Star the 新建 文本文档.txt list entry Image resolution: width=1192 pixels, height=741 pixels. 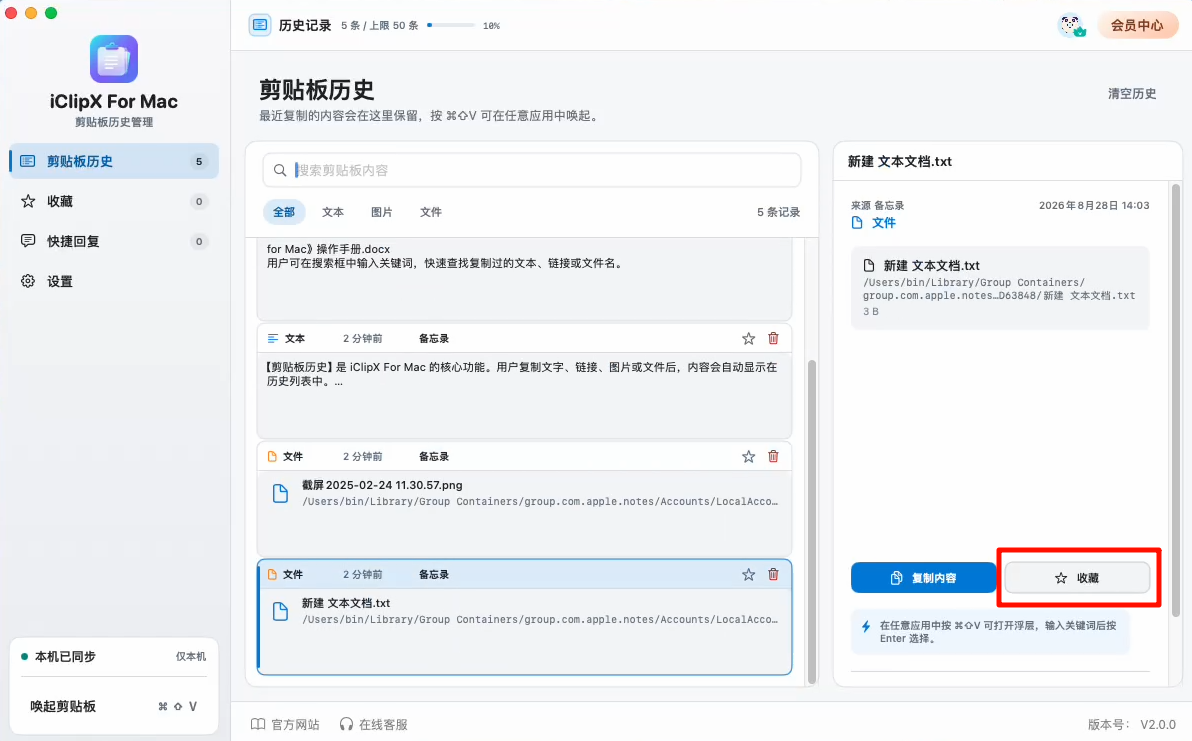749,575
